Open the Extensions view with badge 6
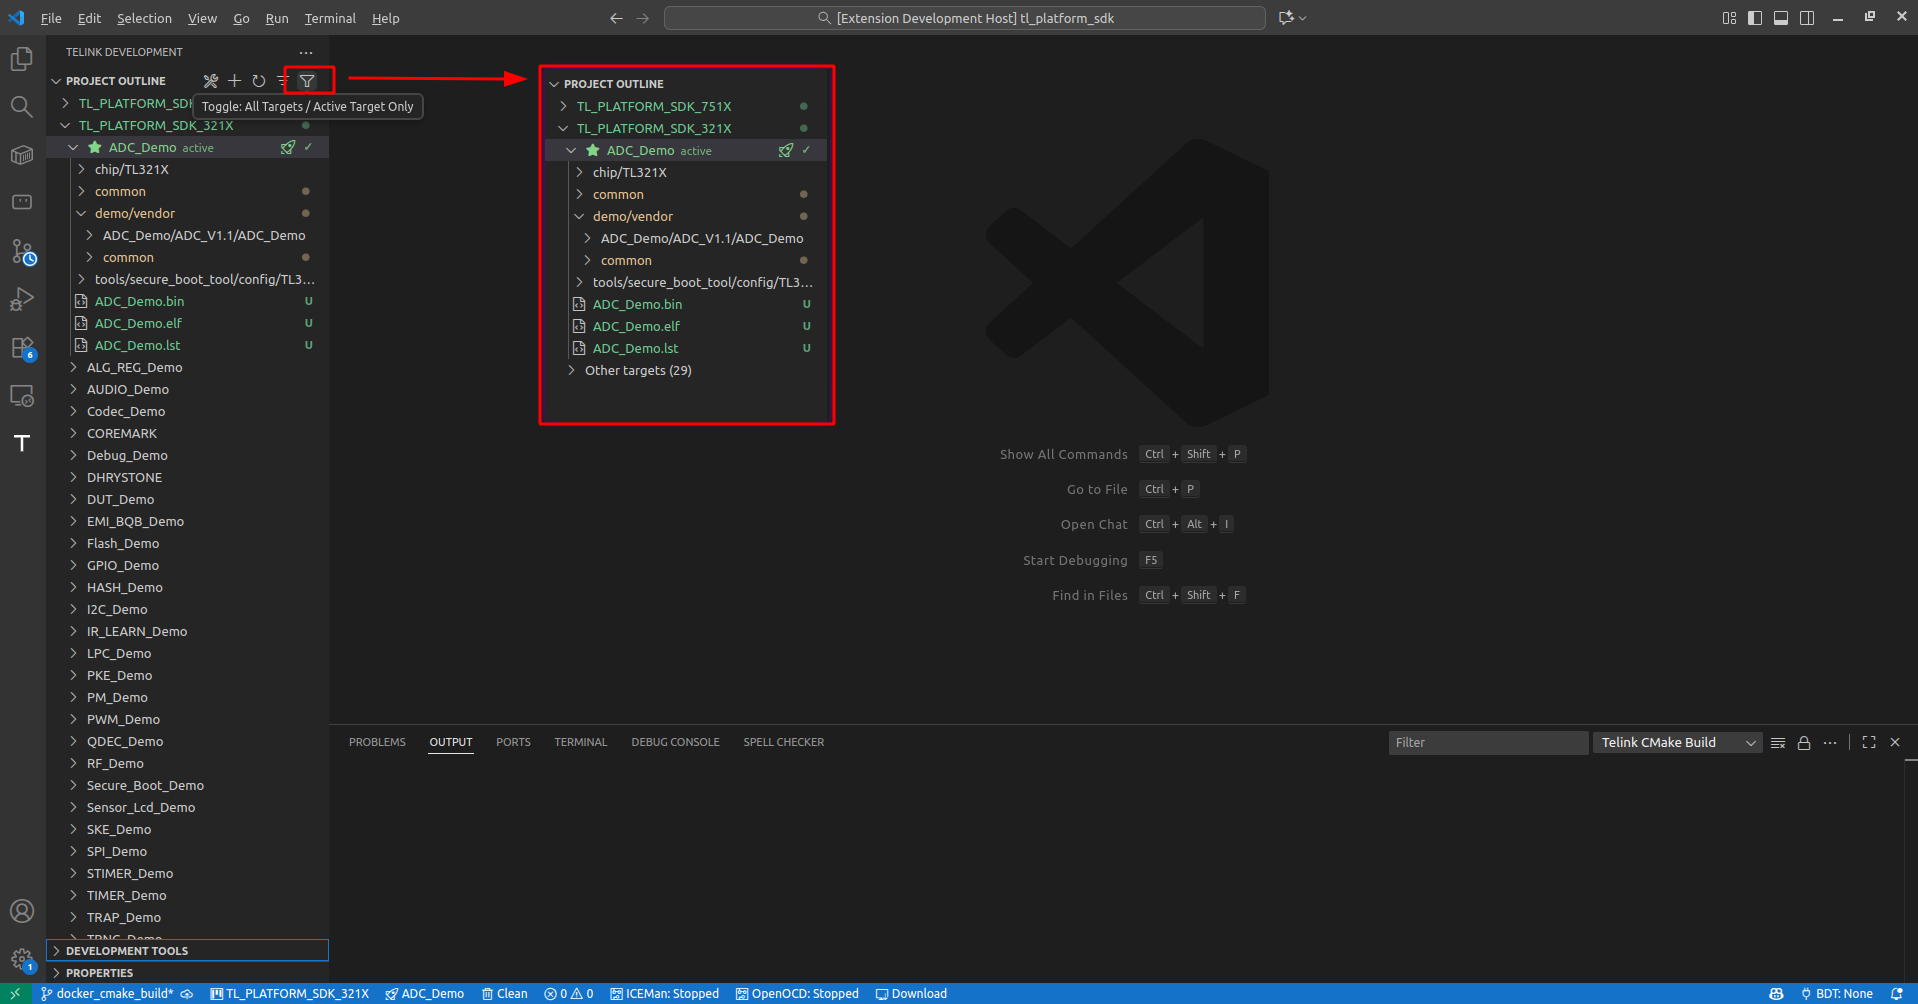Viewport: 1918px width, 1004px height. tap(22, 348)
